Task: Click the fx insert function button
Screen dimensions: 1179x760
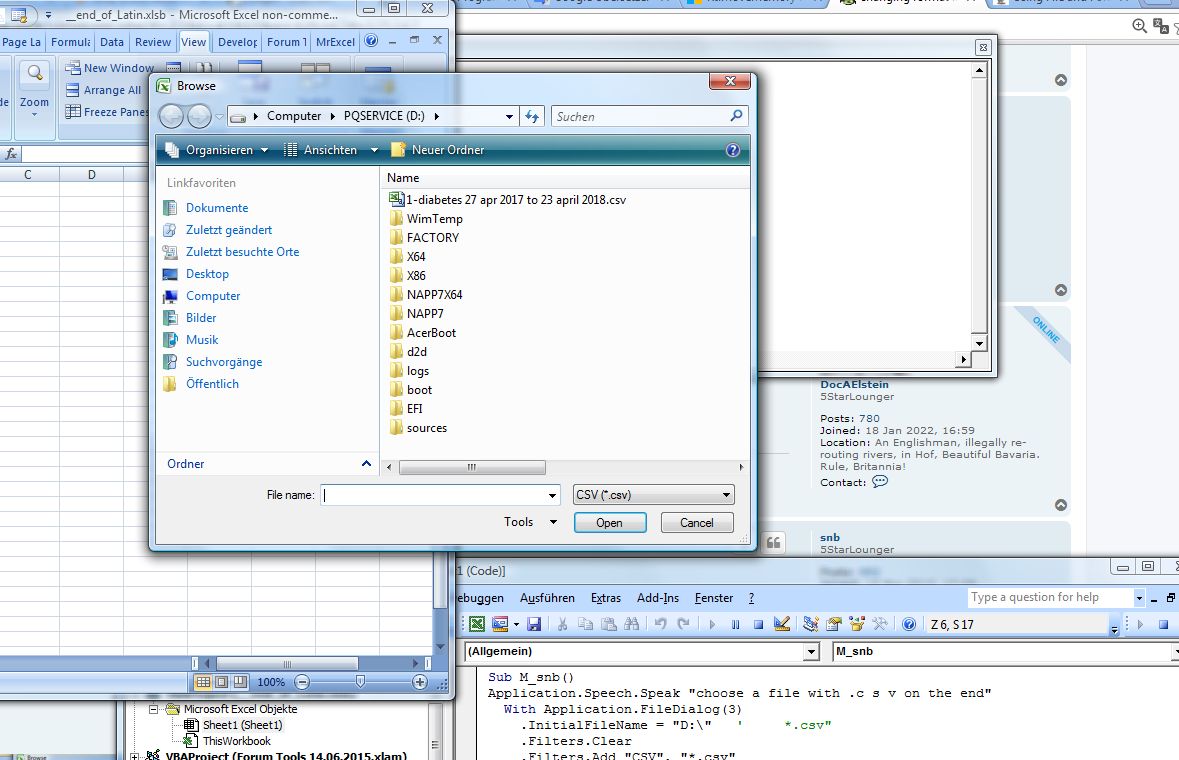Action: point(11,153)
